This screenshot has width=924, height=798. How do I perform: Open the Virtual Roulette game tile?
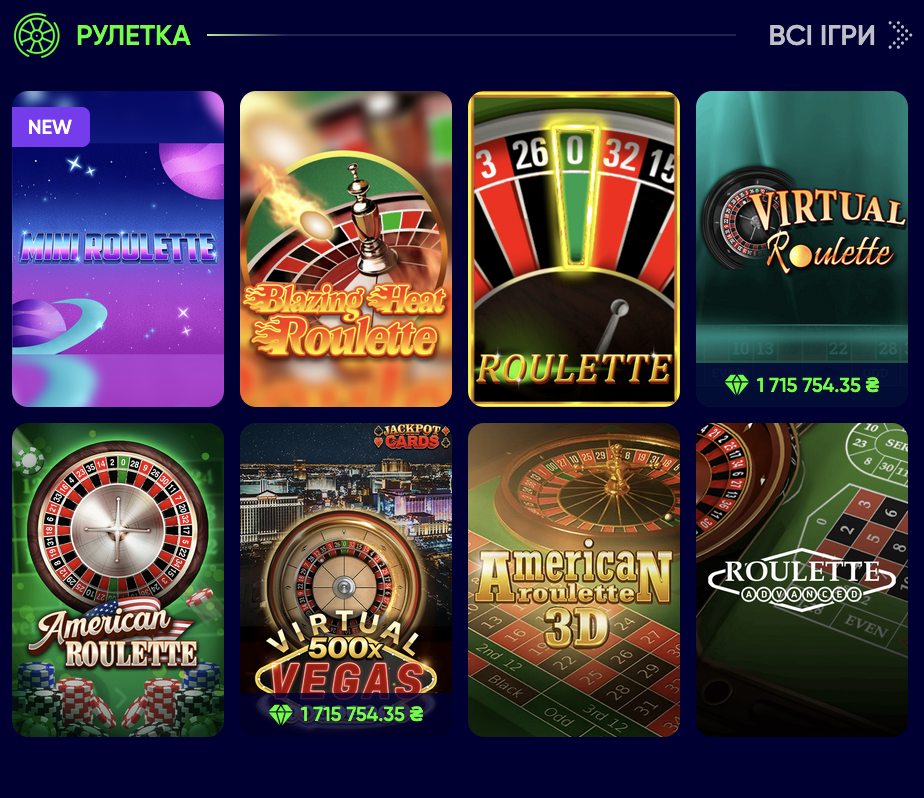tap(802, 249)
